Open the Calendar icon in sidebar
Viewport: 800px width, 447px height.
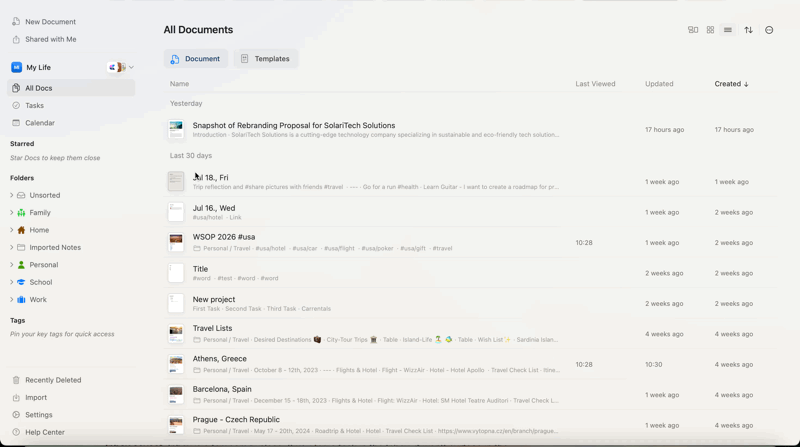point(16,123)
